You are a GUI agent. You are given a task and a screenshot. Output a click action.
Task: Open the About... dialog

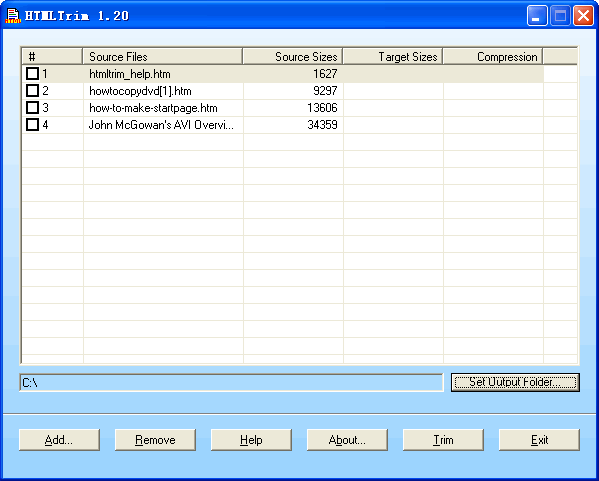point(347,440)
